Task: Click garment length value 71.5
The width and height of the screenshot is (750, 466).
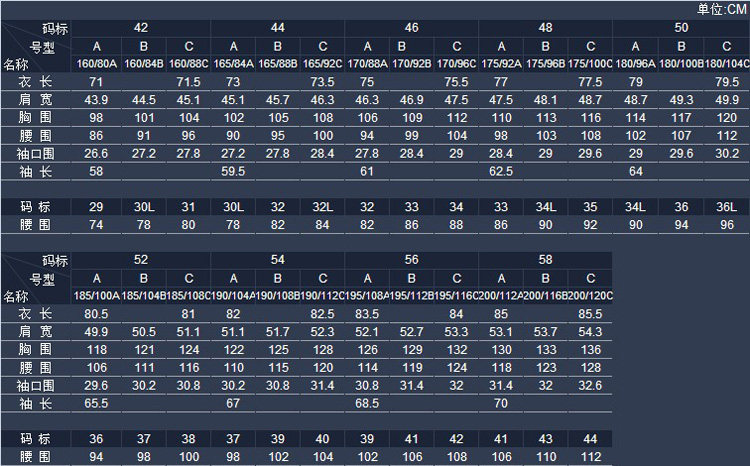Action: [188, 82]
